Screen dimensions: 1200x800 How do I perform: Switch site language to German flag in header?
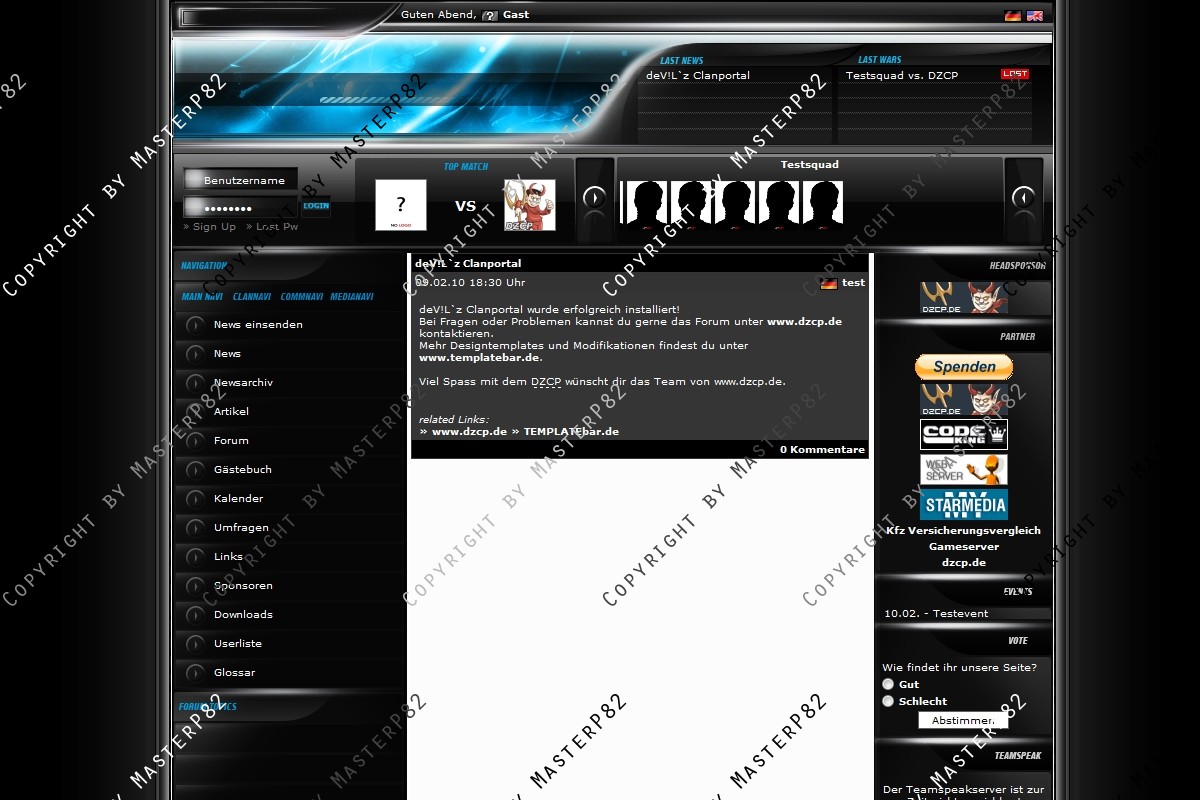pyautogui.click(x=1013, y=15)
